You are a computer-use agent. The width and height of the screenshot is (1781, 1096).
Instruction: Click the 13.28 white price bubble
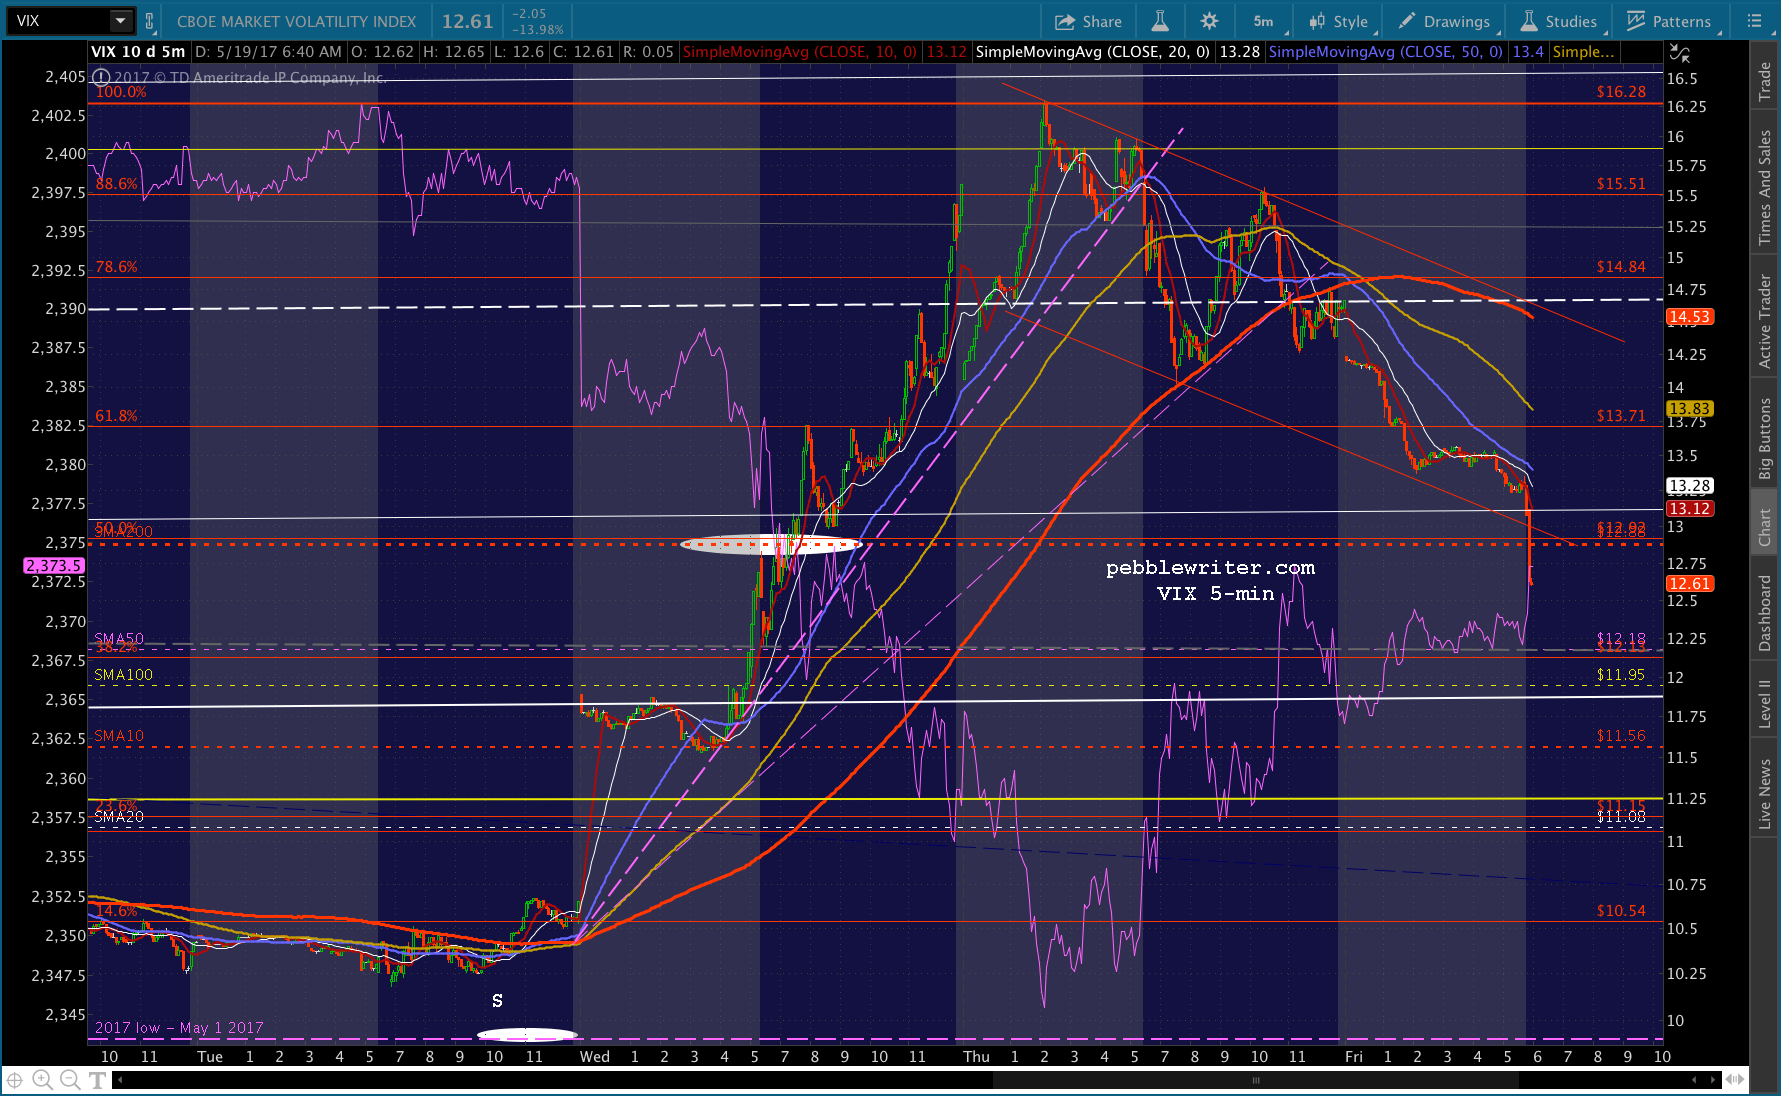(1690, 486)
